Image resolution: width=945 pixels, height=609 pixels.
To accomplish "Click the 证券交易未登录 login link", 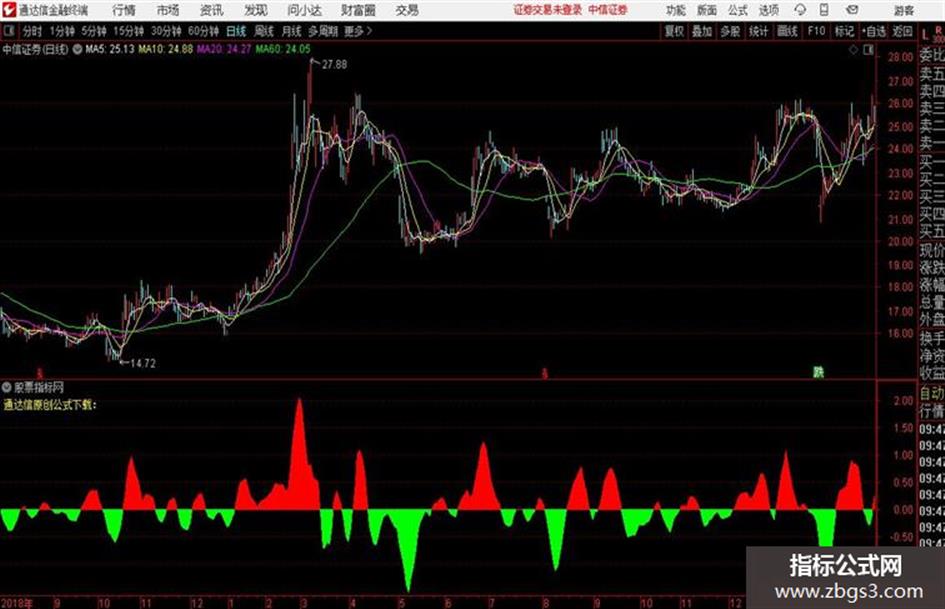I will pos(548,10).
